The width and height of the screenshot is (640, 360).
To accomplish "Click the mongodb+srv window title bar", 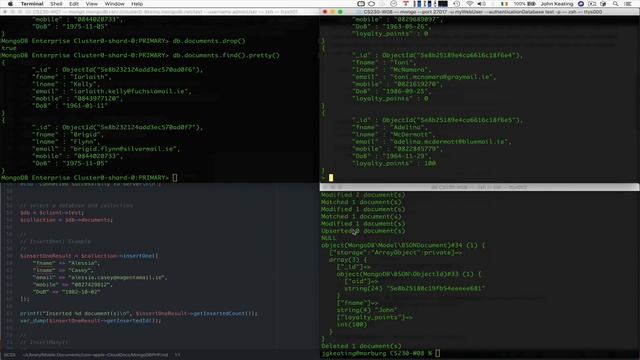I will click(x=160, y=12).
